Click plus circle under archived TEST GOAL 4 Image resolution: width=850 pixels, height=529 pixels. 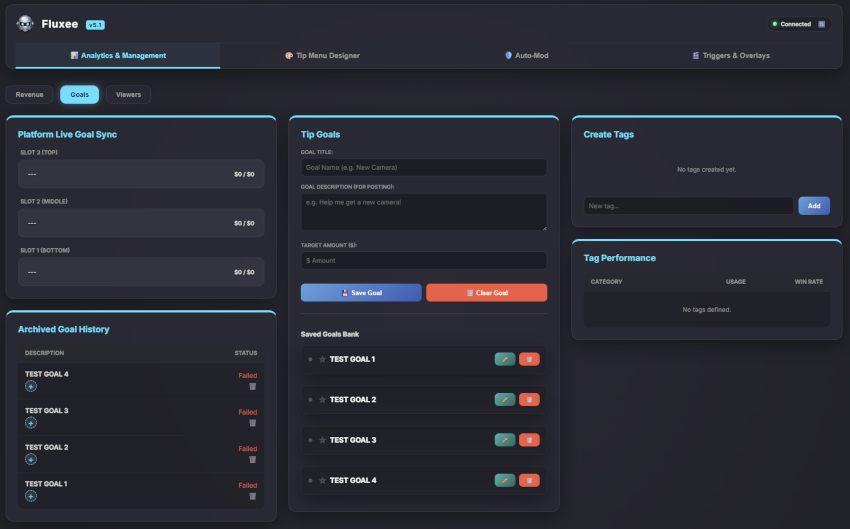[x=31, y=386]
